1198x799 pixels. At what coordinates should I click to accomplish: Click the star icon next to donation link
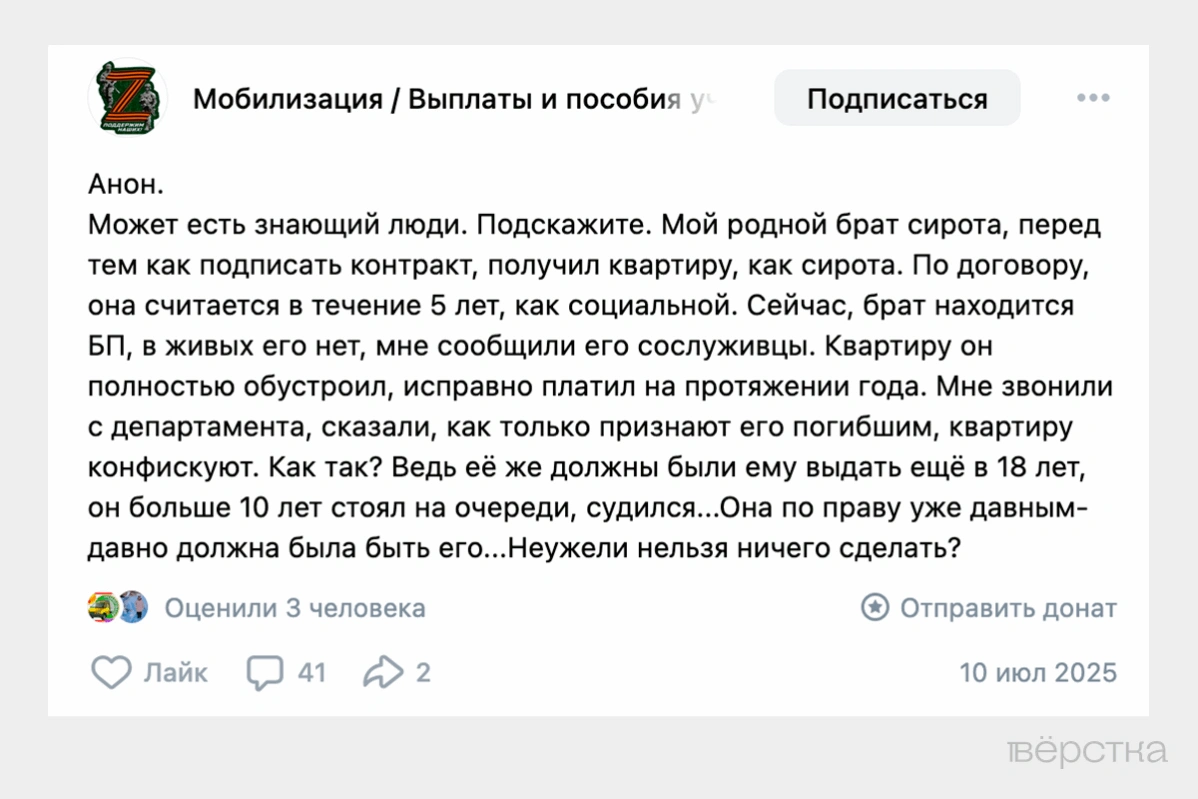tap(873, 607)
